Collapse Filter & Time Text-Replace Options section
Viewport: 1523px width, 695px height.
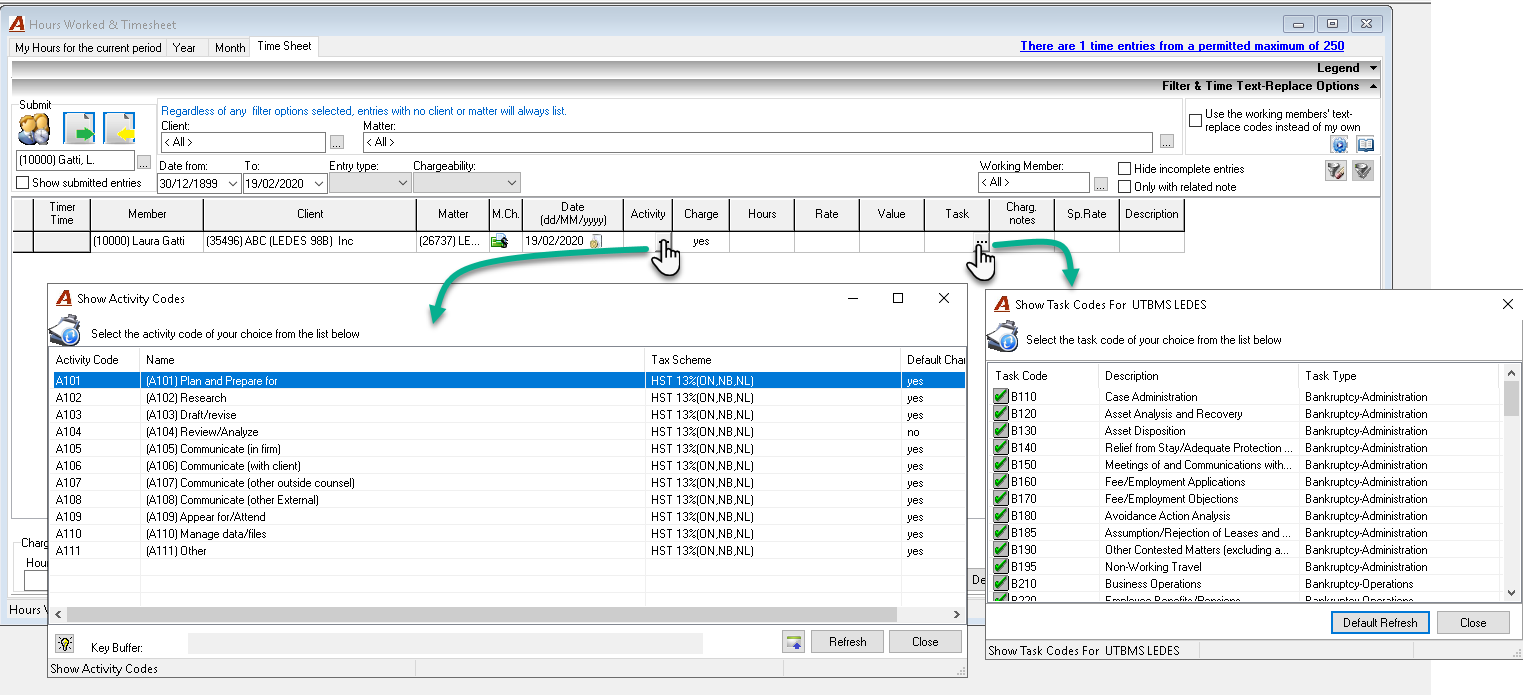1374,86
